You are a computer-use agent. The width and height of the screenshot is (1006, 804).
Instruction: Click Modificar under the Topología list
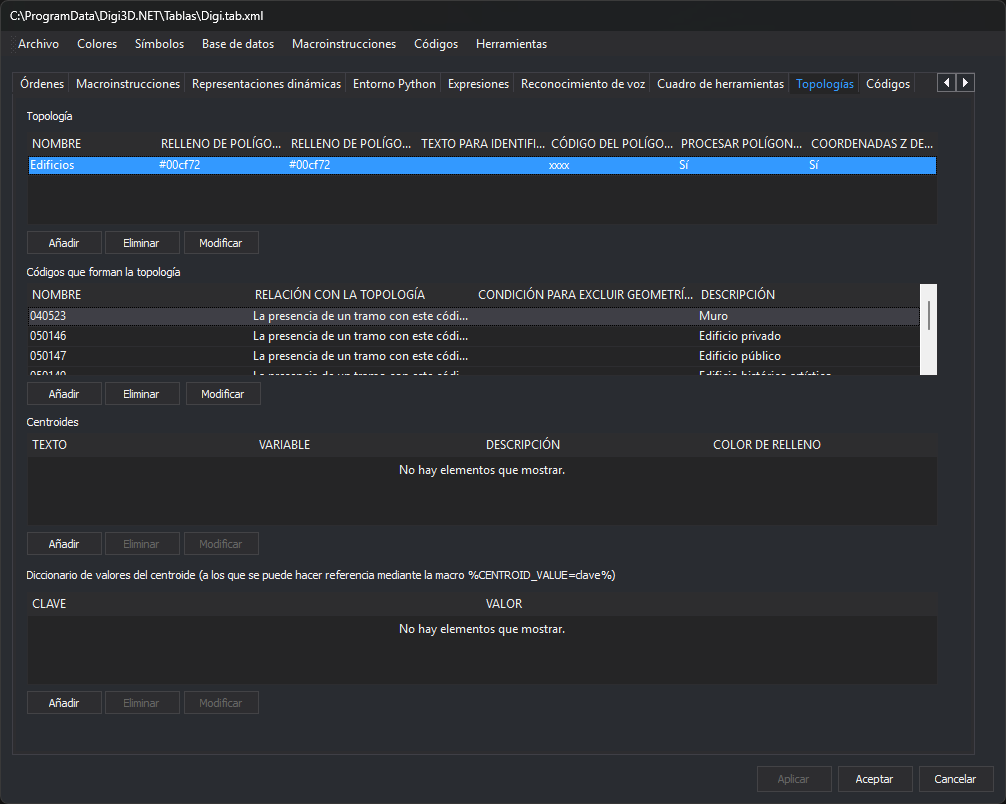tap(221, 243)
